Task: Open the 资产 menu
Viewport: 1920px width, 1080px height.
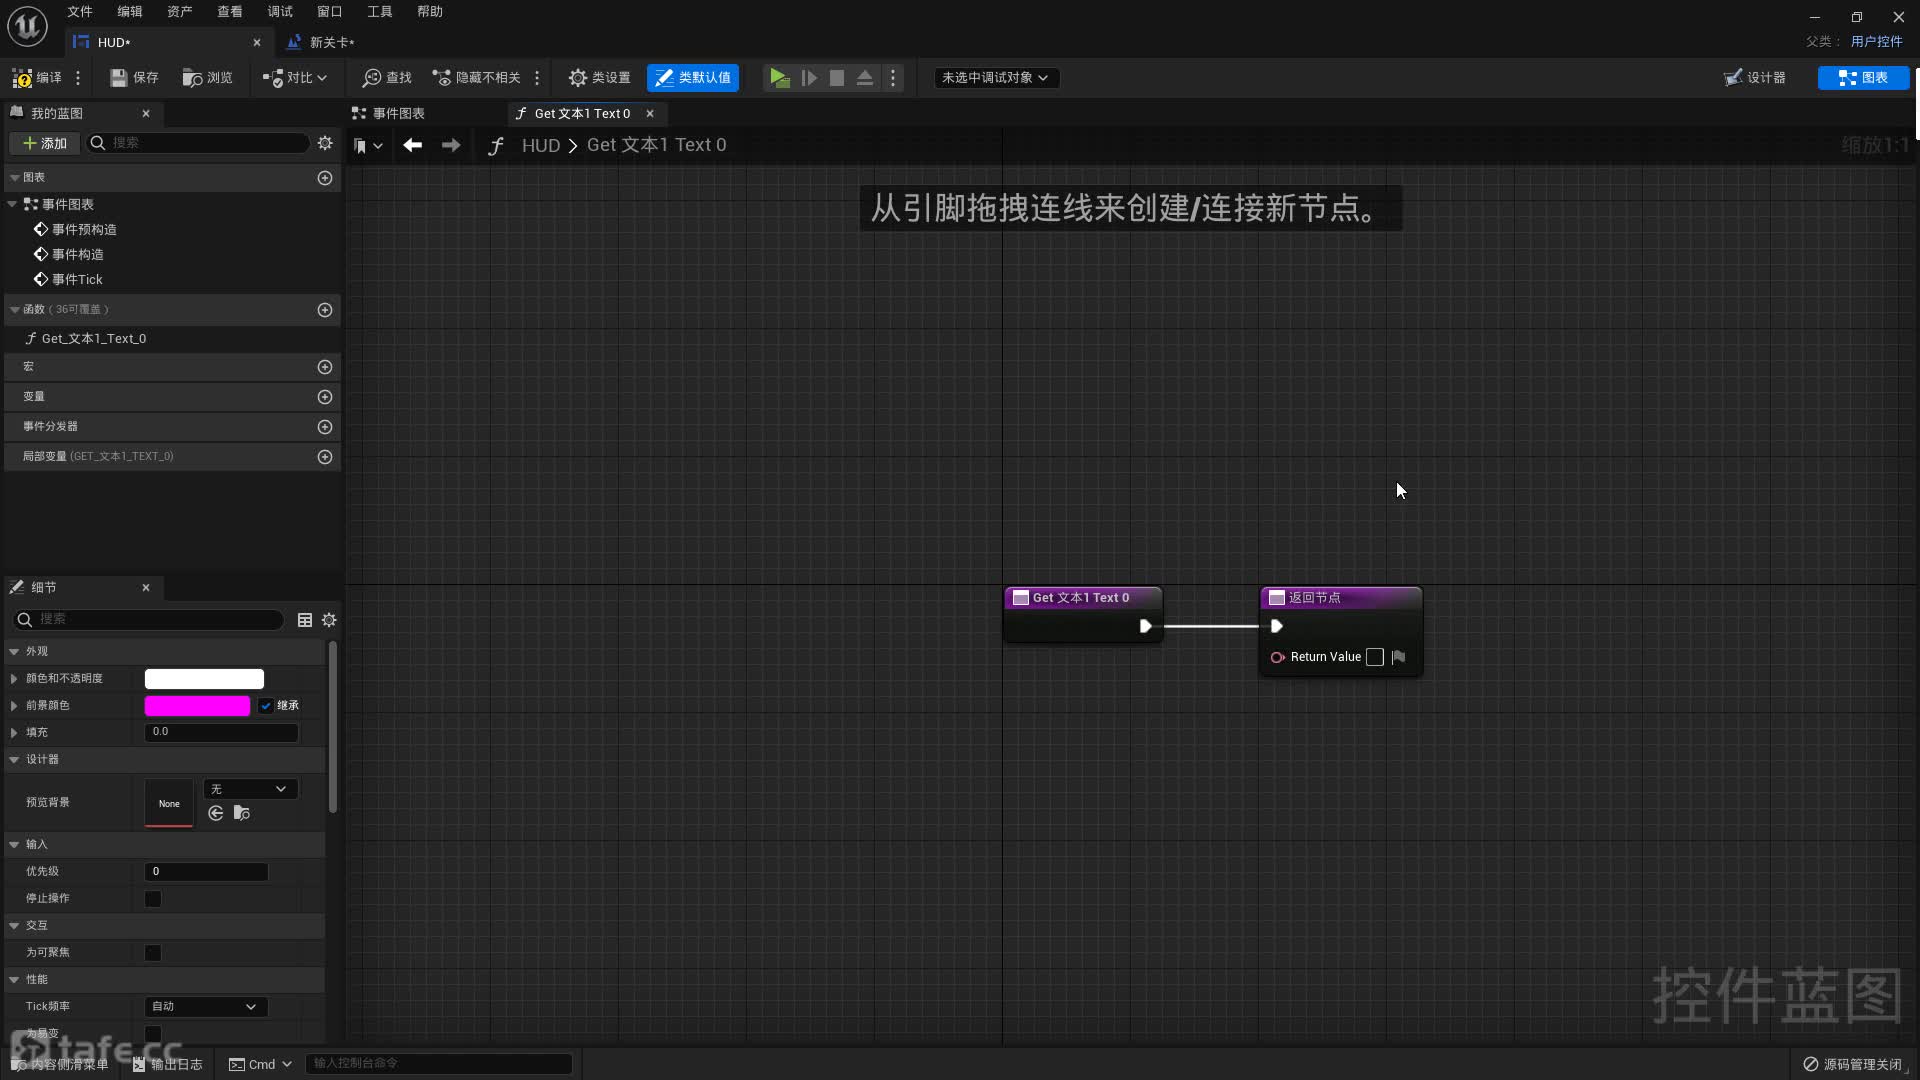Action: (x=180, y=11)
